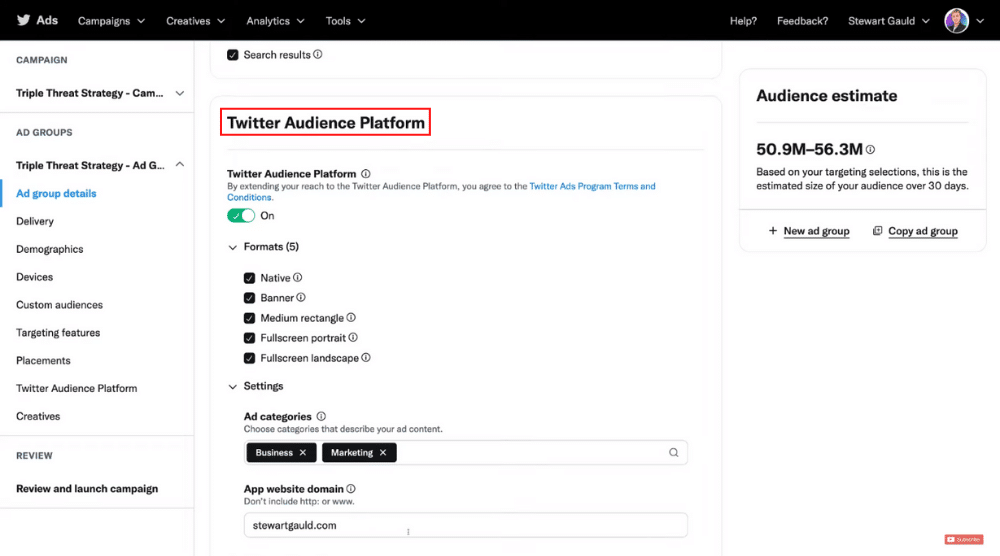Uncheck the Banner format checkbox
This screenshot has height=556, width=1000.
pos(249,298)
